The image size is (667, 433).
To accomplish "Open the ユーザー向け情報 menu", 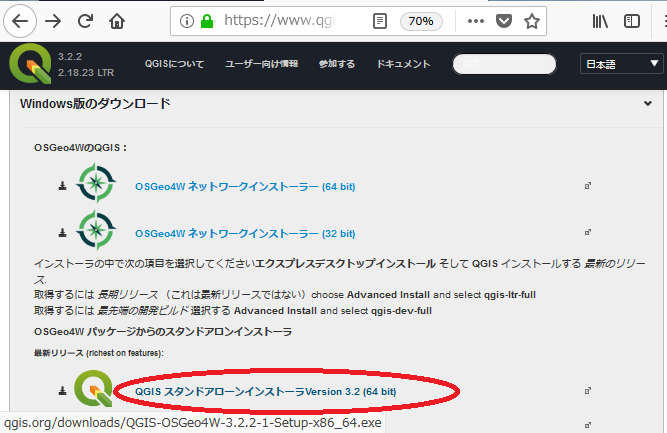I will click(x=262, y=64).
